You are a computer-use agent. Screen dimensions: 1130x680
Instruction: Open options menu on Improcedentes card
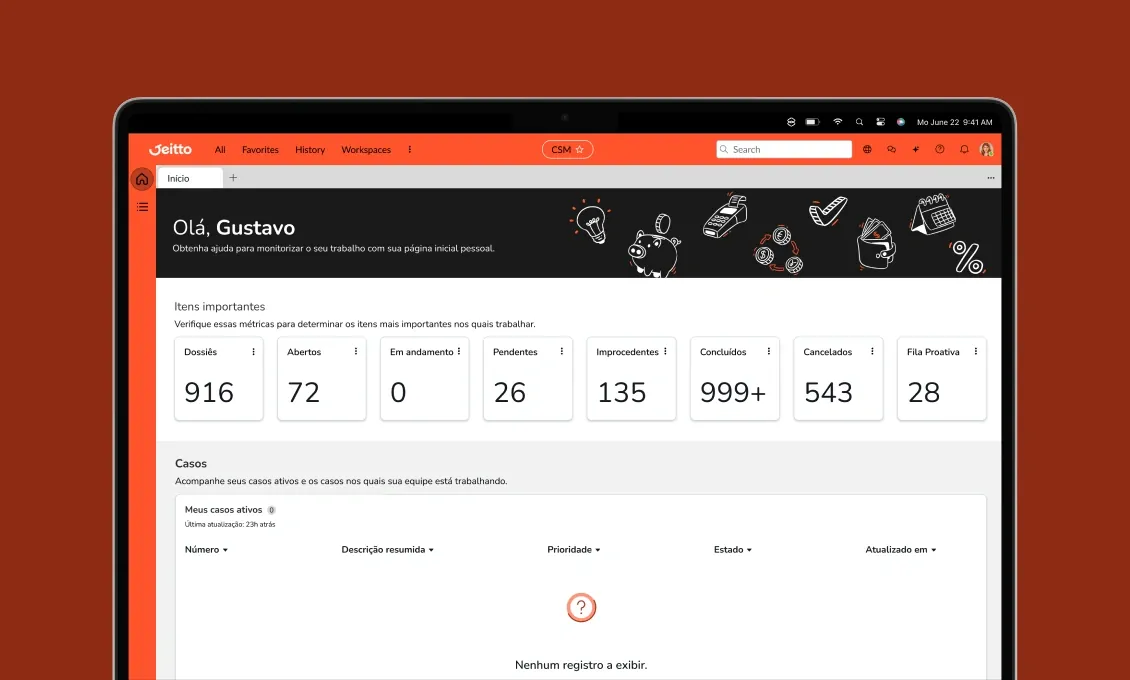665,352
